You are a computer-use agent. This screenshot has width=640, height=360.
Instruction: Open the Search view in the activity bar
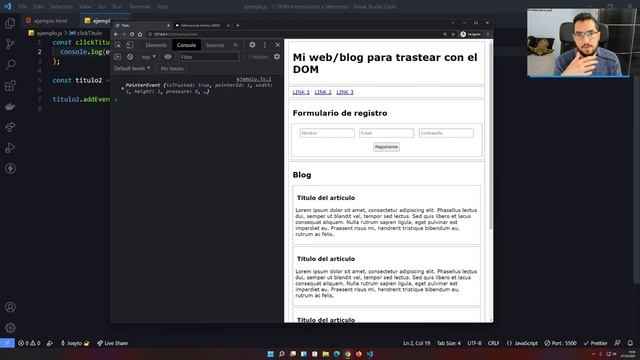coord(10,64)
